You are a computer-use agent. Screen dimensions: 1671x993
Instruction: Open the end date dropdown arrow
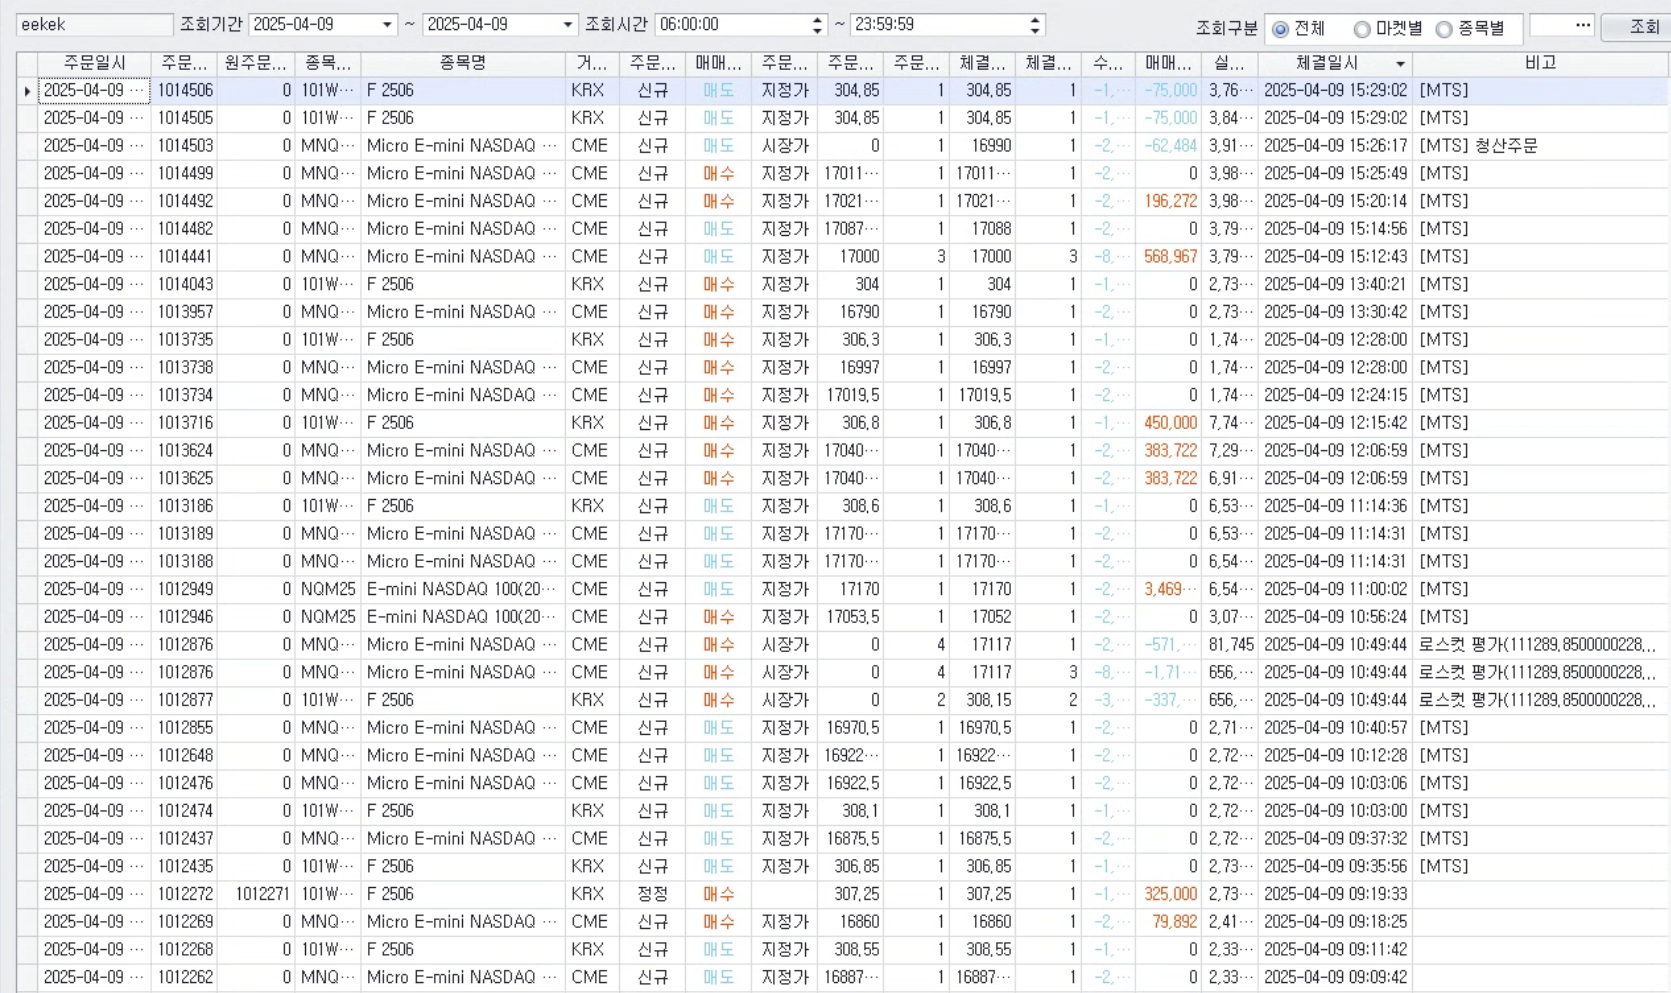pos(567,25)
